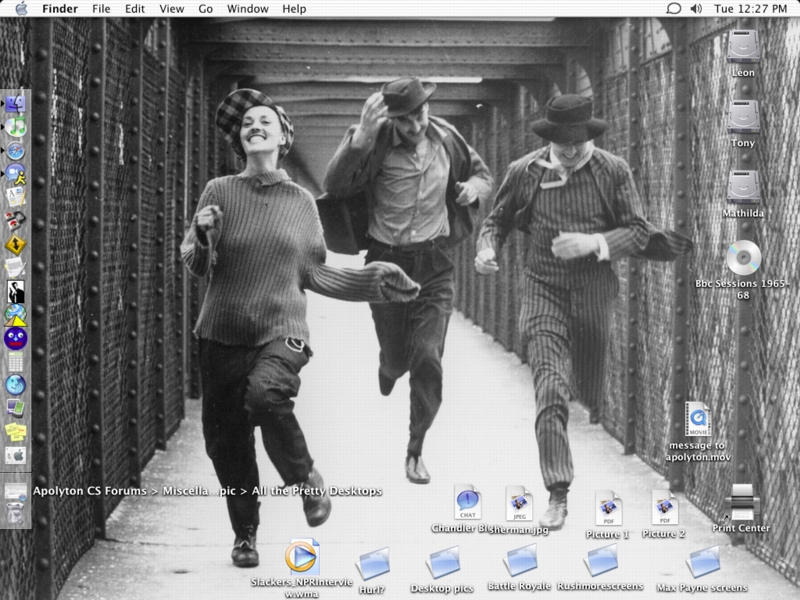Viewport: 800px width, 600px height.
Task: Open the Help menu
Action: 294,8
